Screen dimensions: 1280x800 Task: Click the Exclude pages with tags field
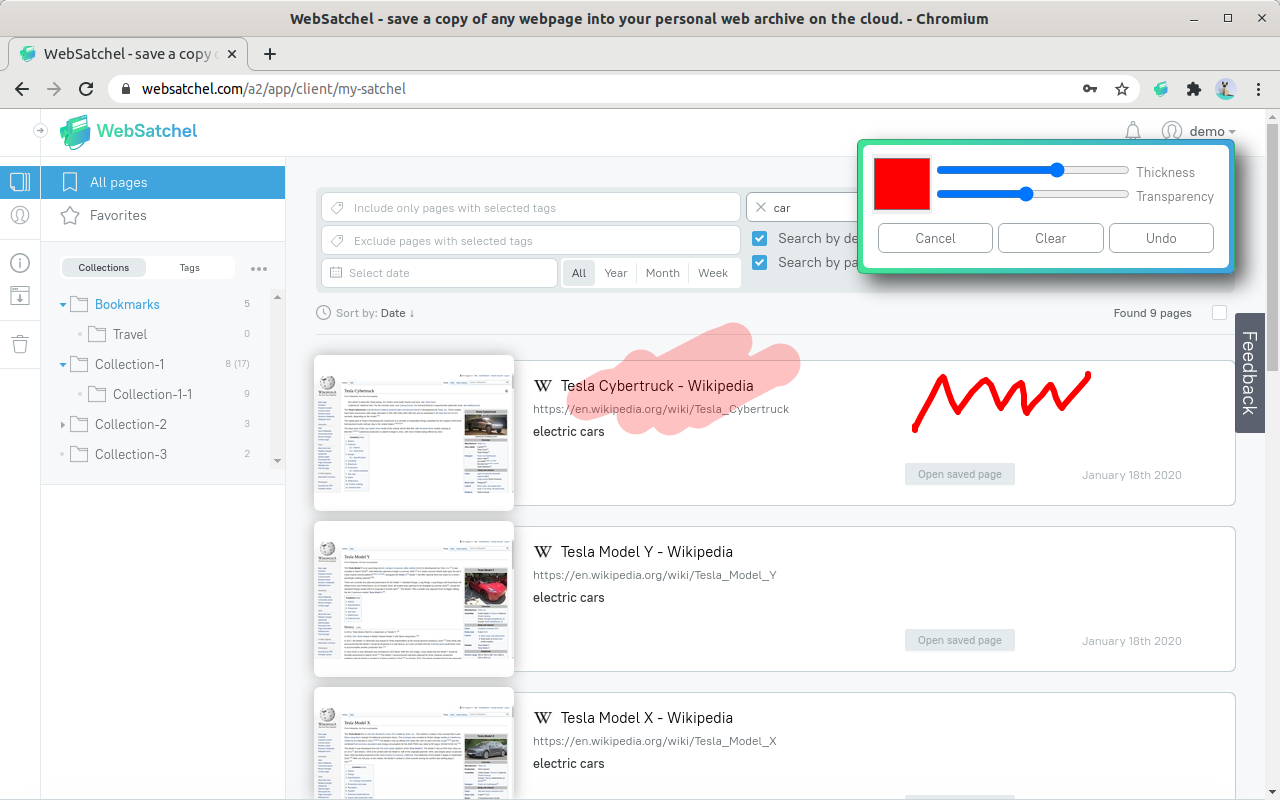[x=531, y=241]
